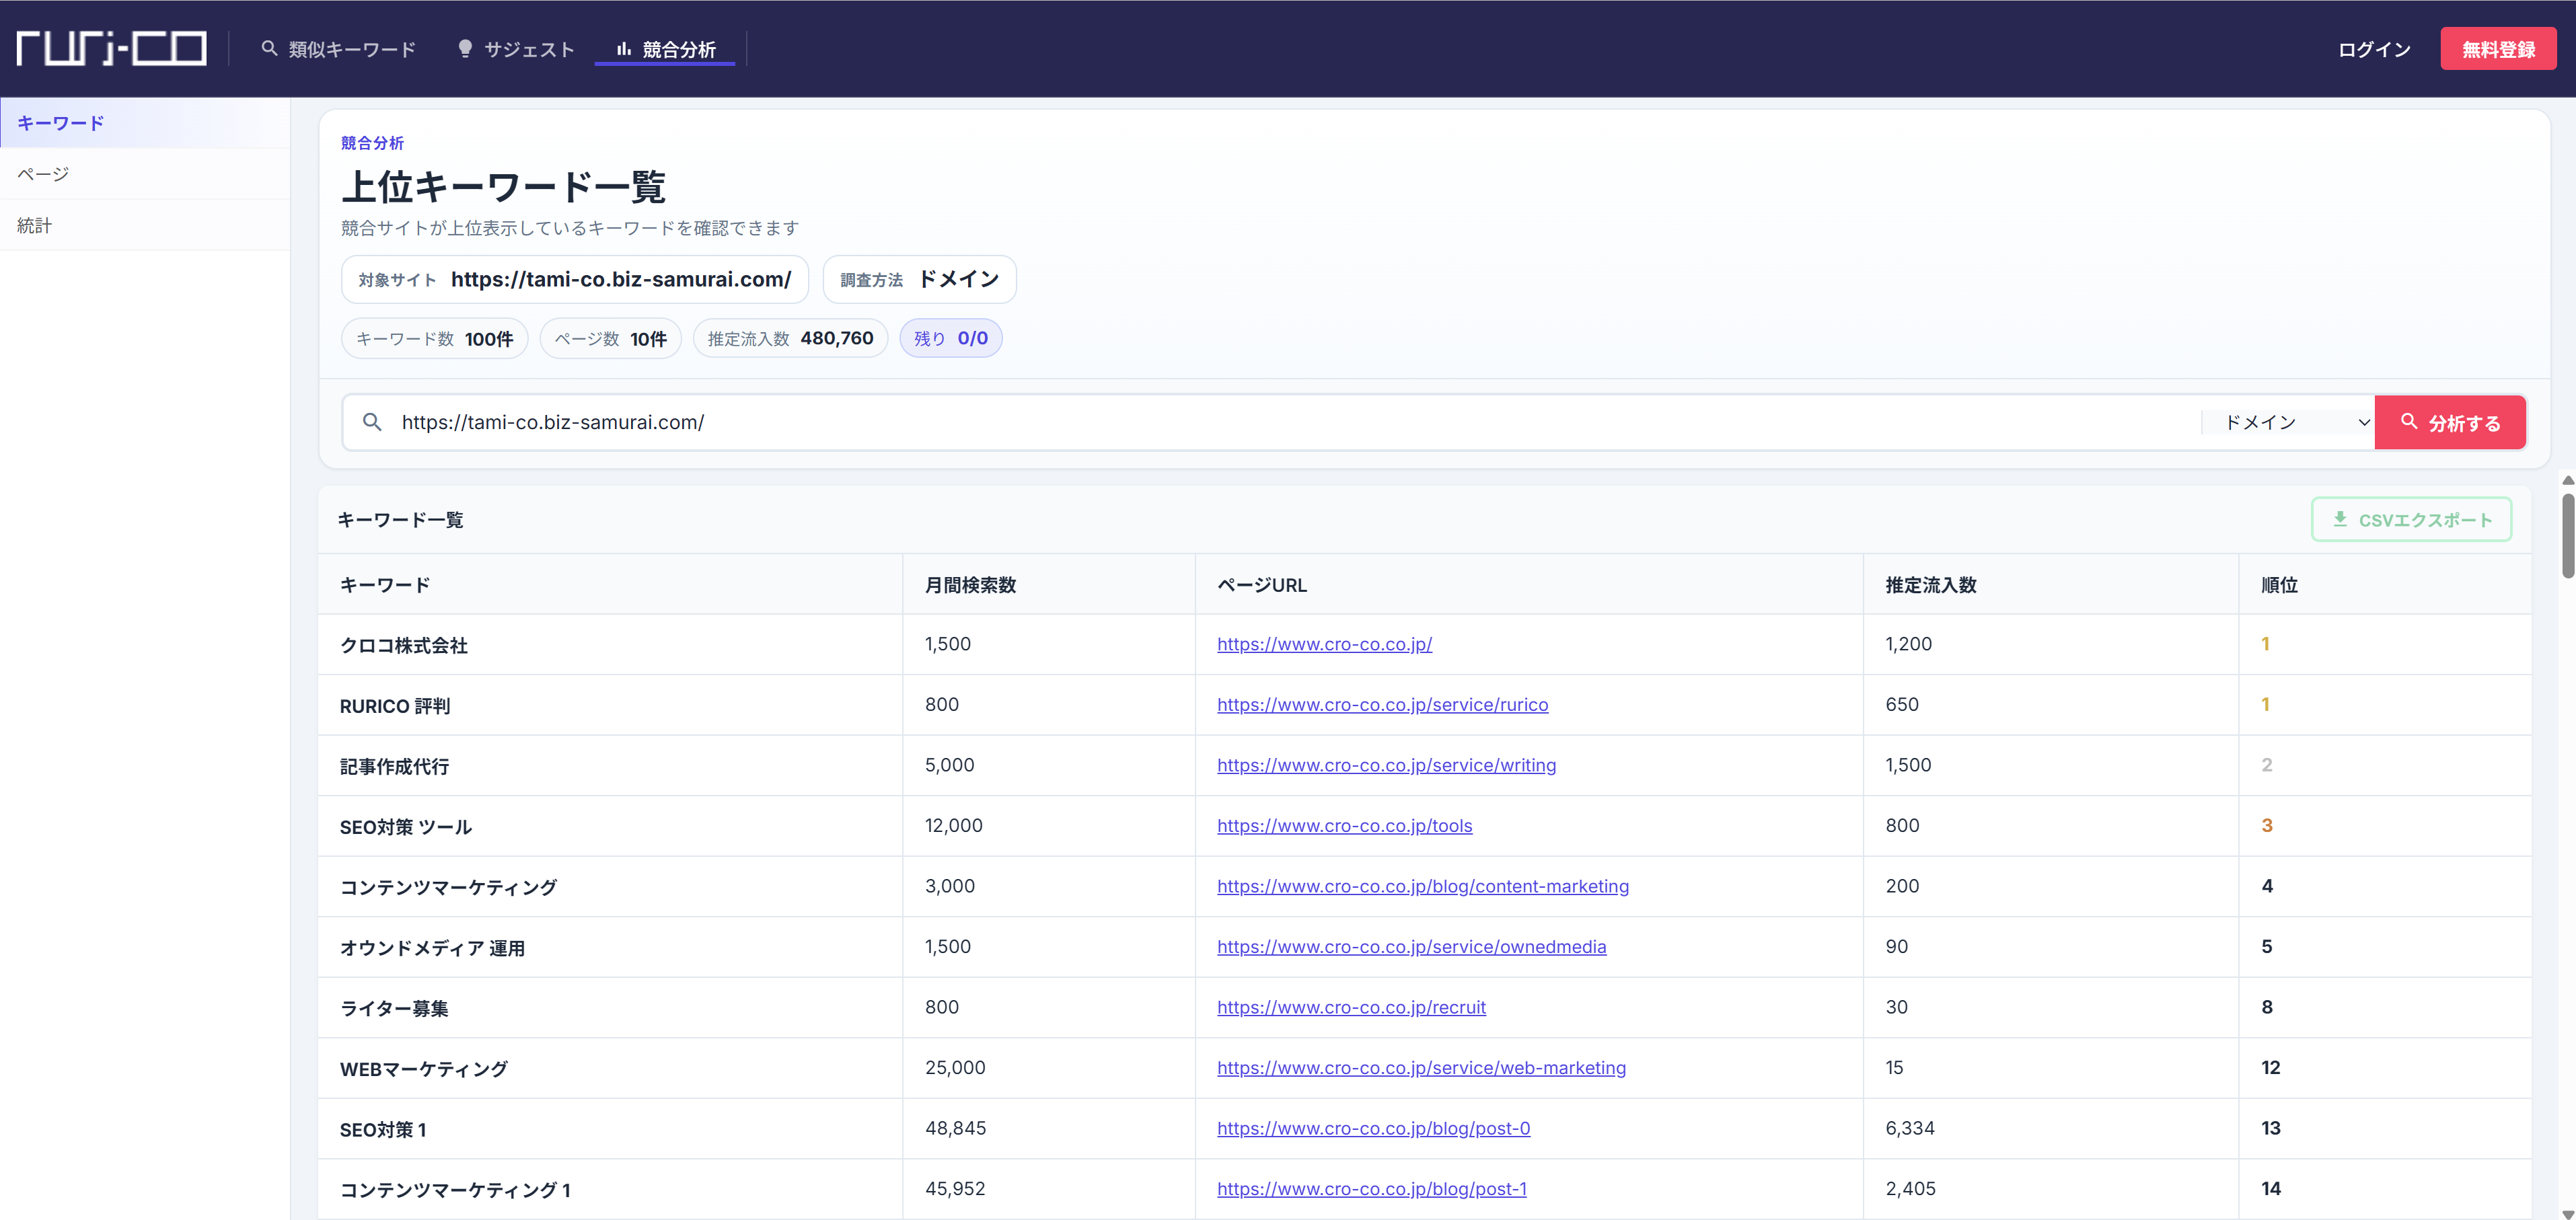Select キーワード in the sidebar
The width and height of the screenshot is (2576, 1220).
point(145,123)
